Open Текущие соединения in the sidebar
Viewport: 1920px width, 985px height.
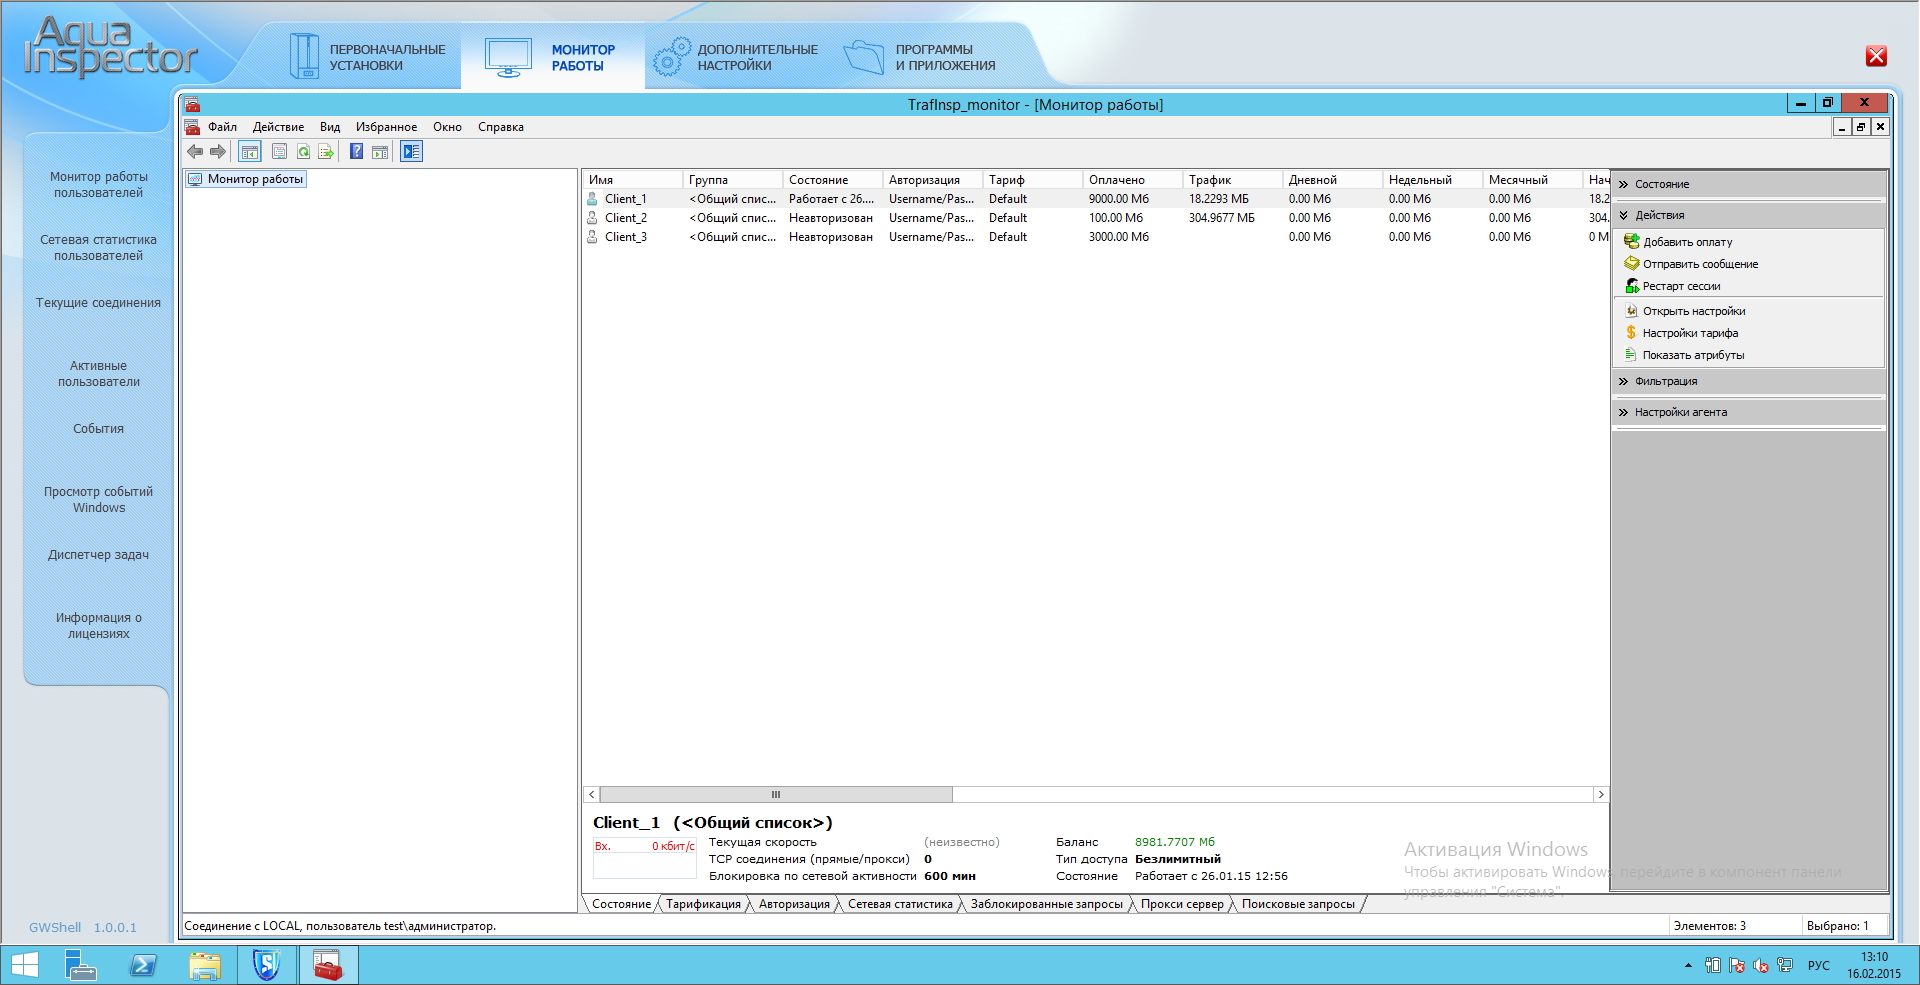point(98,303)
